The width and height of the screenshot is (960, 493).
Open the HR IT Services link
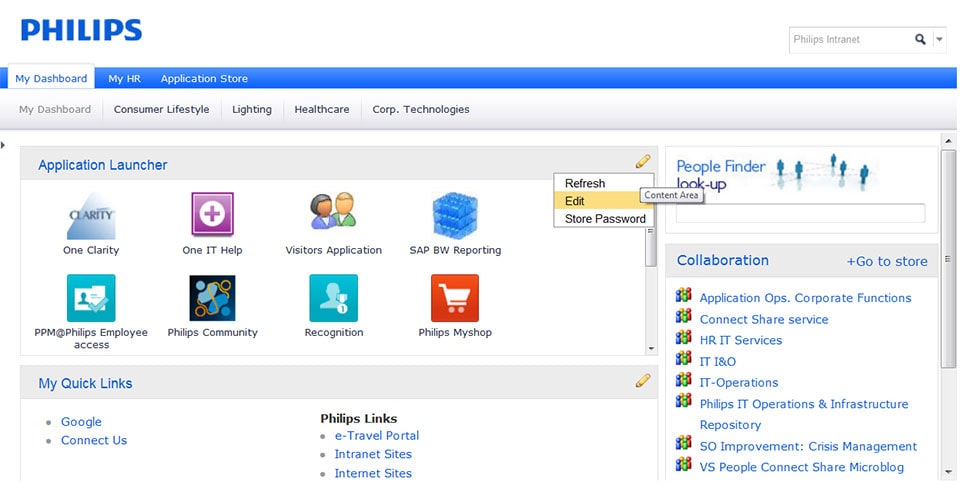(x=741, y=341)
